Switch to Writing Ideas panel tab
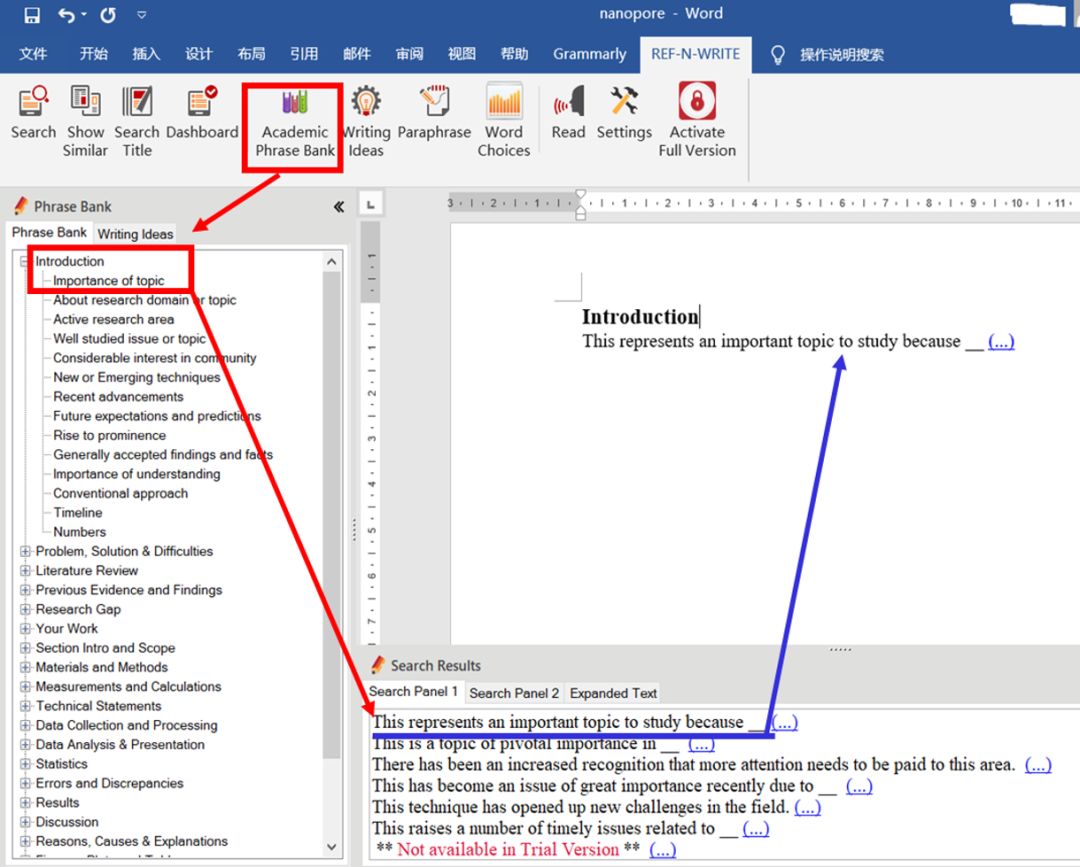 coord(135,233)
